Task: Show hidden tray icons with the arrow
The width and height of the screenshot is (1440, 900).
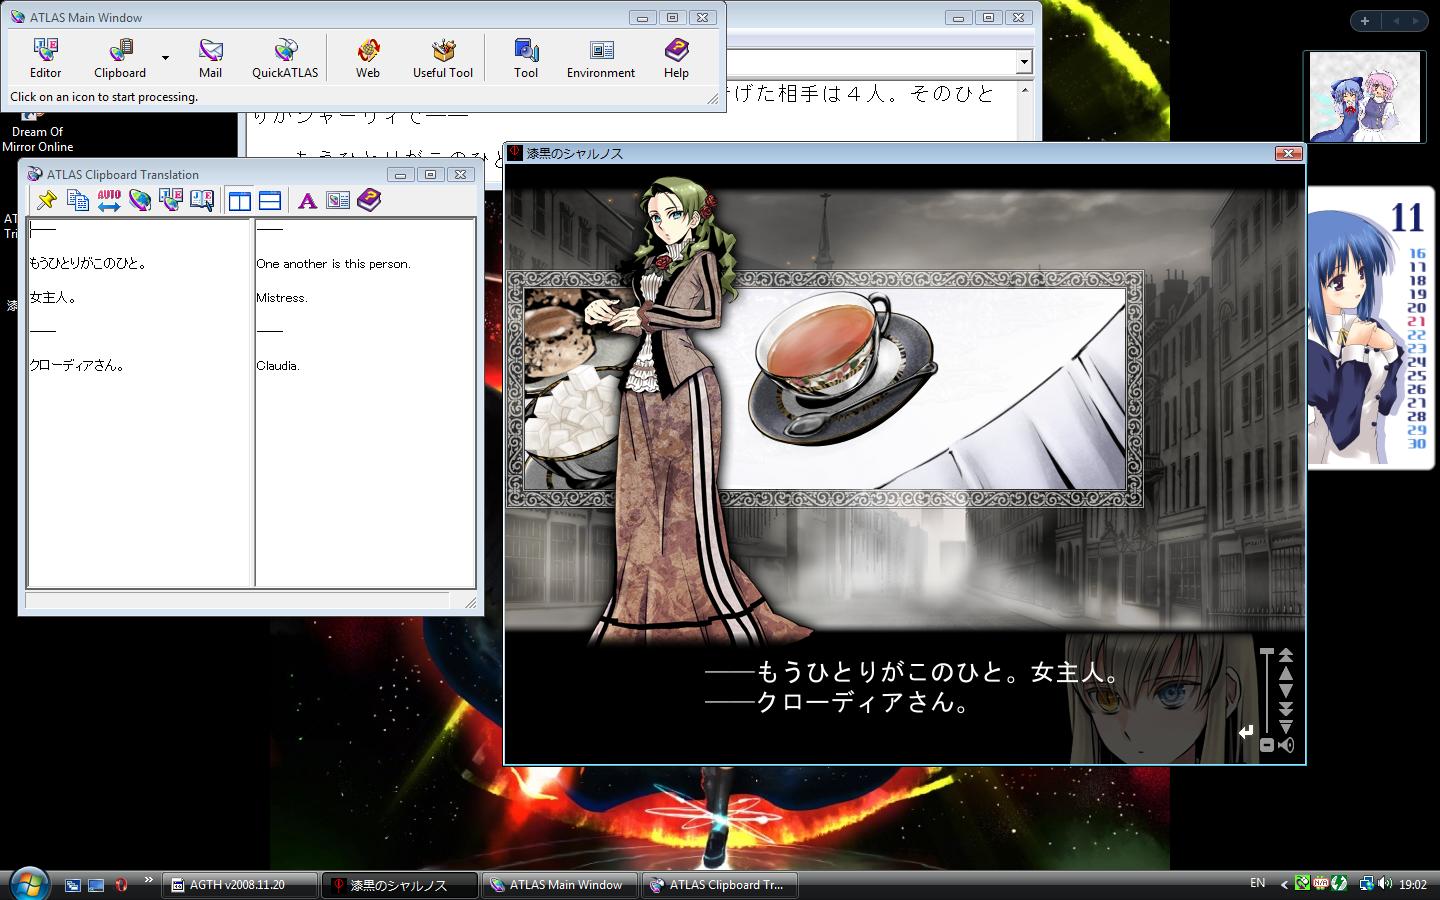Action: coord(1284,884)
